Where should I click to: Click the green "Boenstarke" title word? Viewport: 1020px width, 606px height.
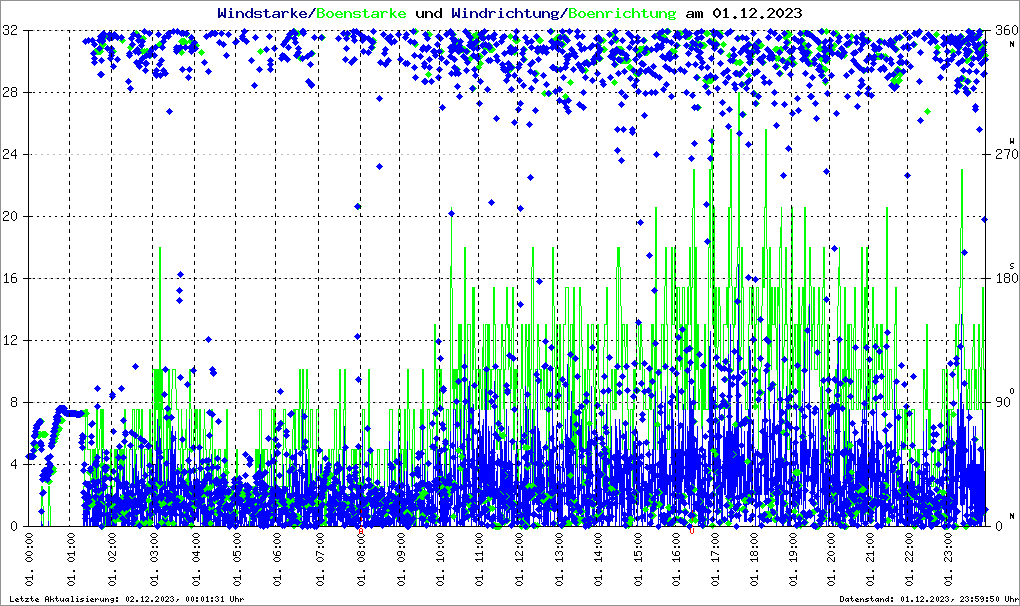(x=362, y=14)
